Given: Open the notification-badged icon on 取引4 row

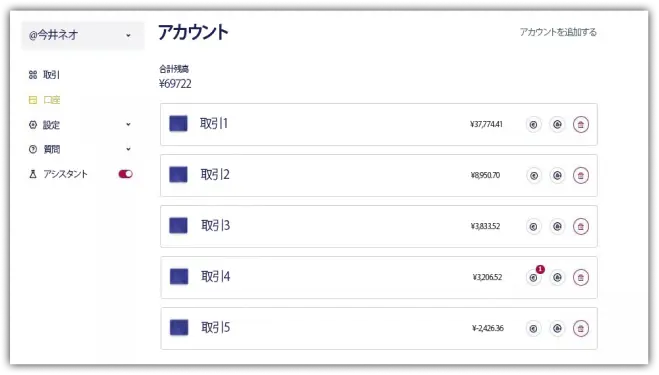Looking at the screenshot, I should (533, 277).
